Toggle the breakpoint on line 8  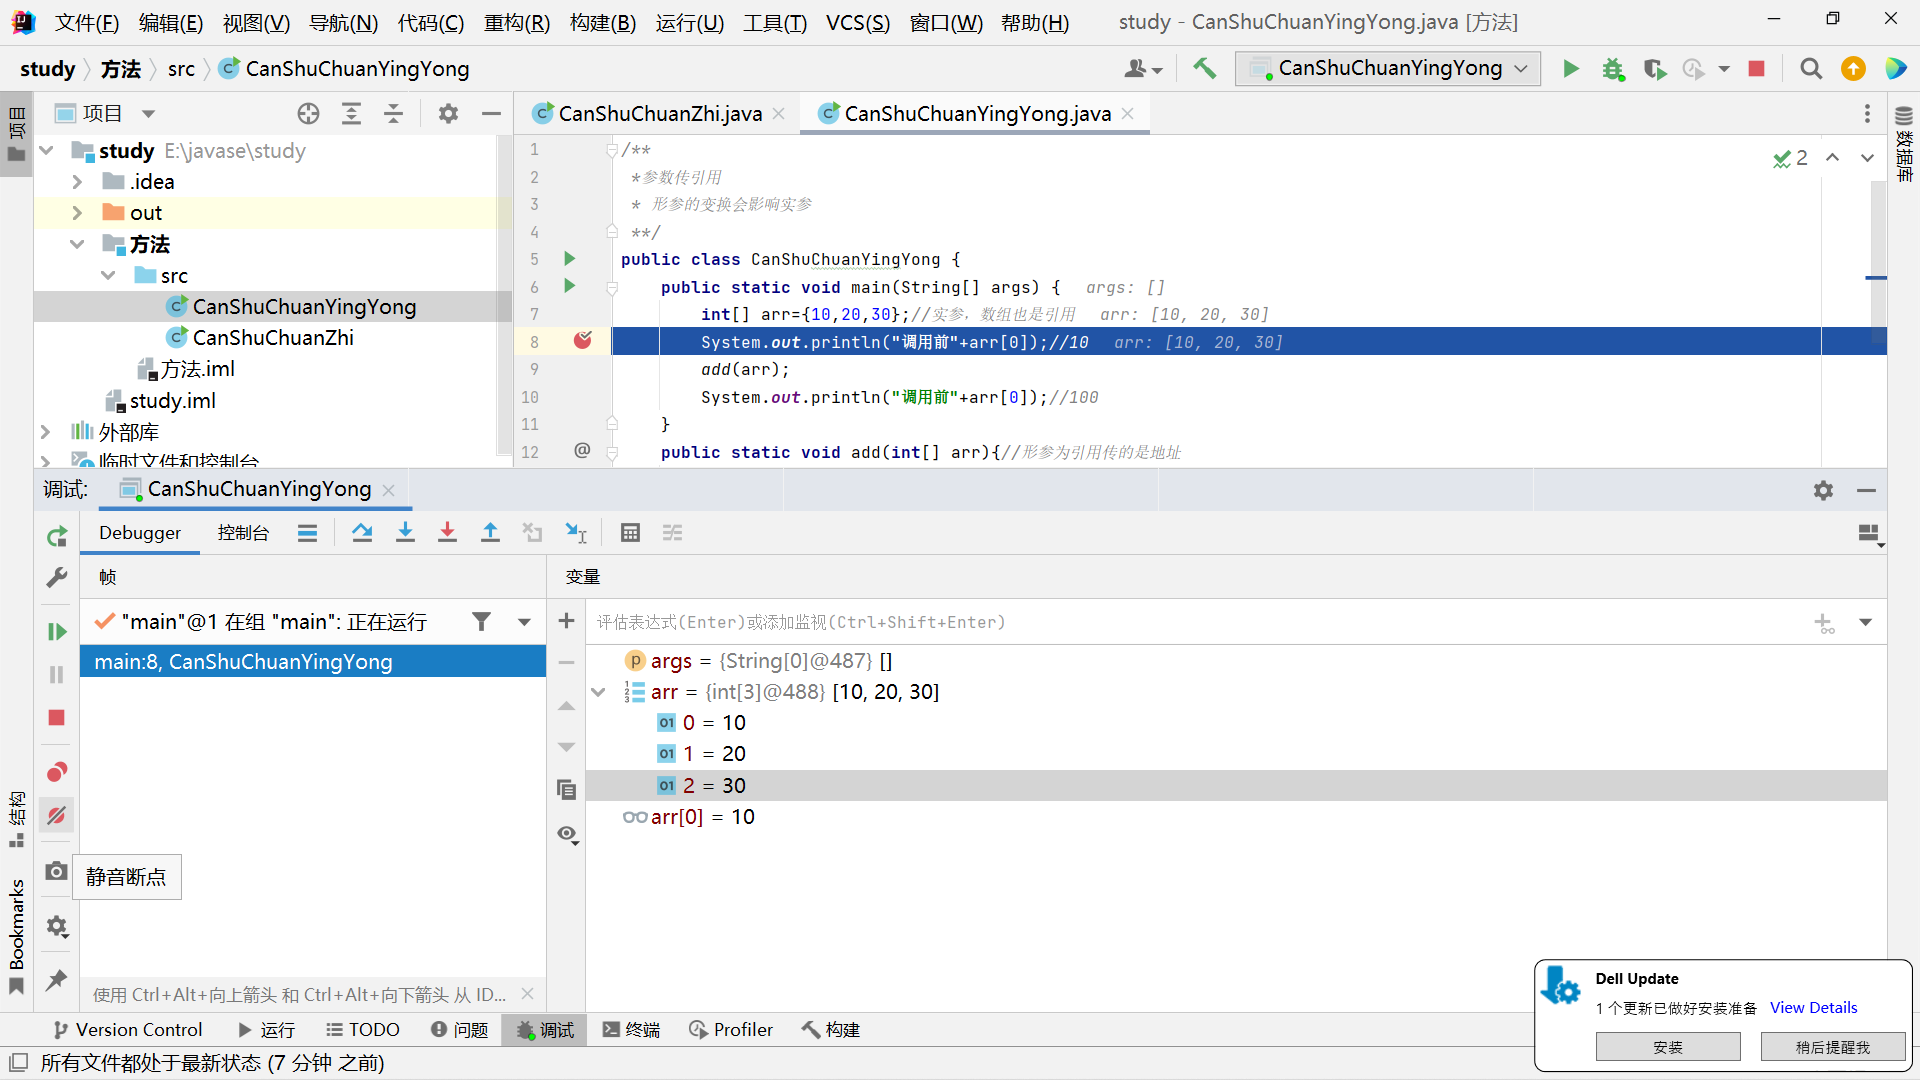point(583,341)
